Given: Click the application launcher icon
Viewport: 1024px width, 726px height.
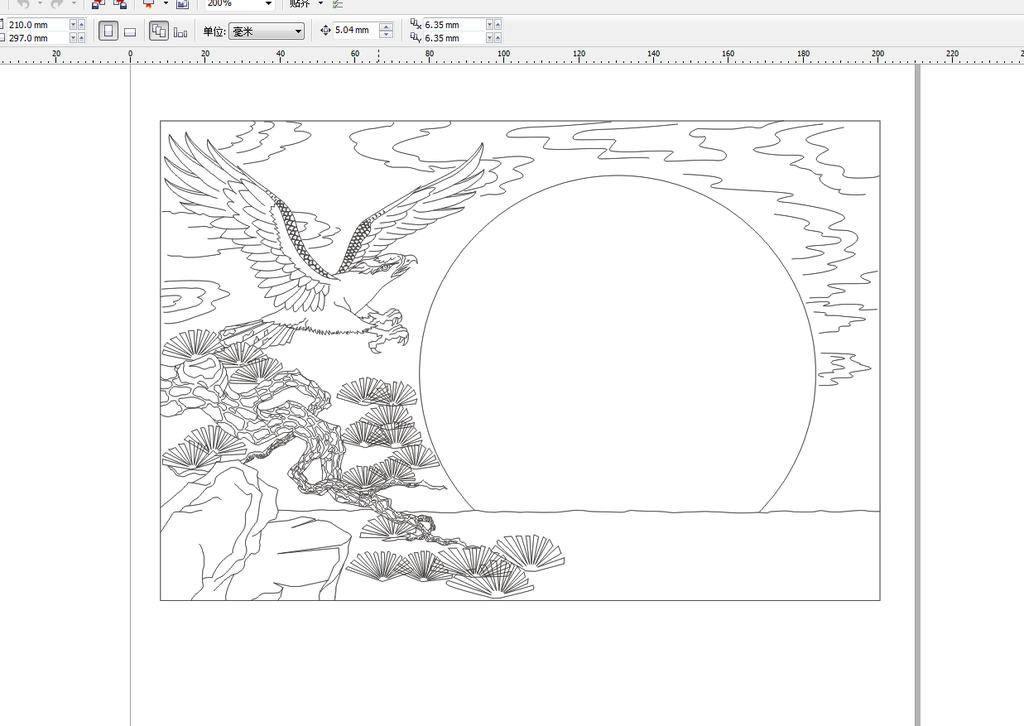Looking at the screenshot, I should pyautogui.click(x=148, y=4).
